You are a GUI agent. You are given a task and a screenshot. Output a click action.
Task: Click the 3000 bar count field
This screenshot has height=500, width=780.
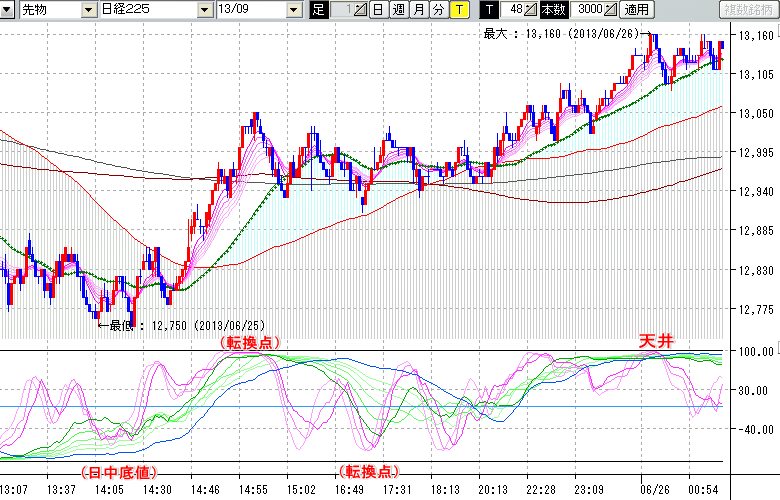pos(585,10)
